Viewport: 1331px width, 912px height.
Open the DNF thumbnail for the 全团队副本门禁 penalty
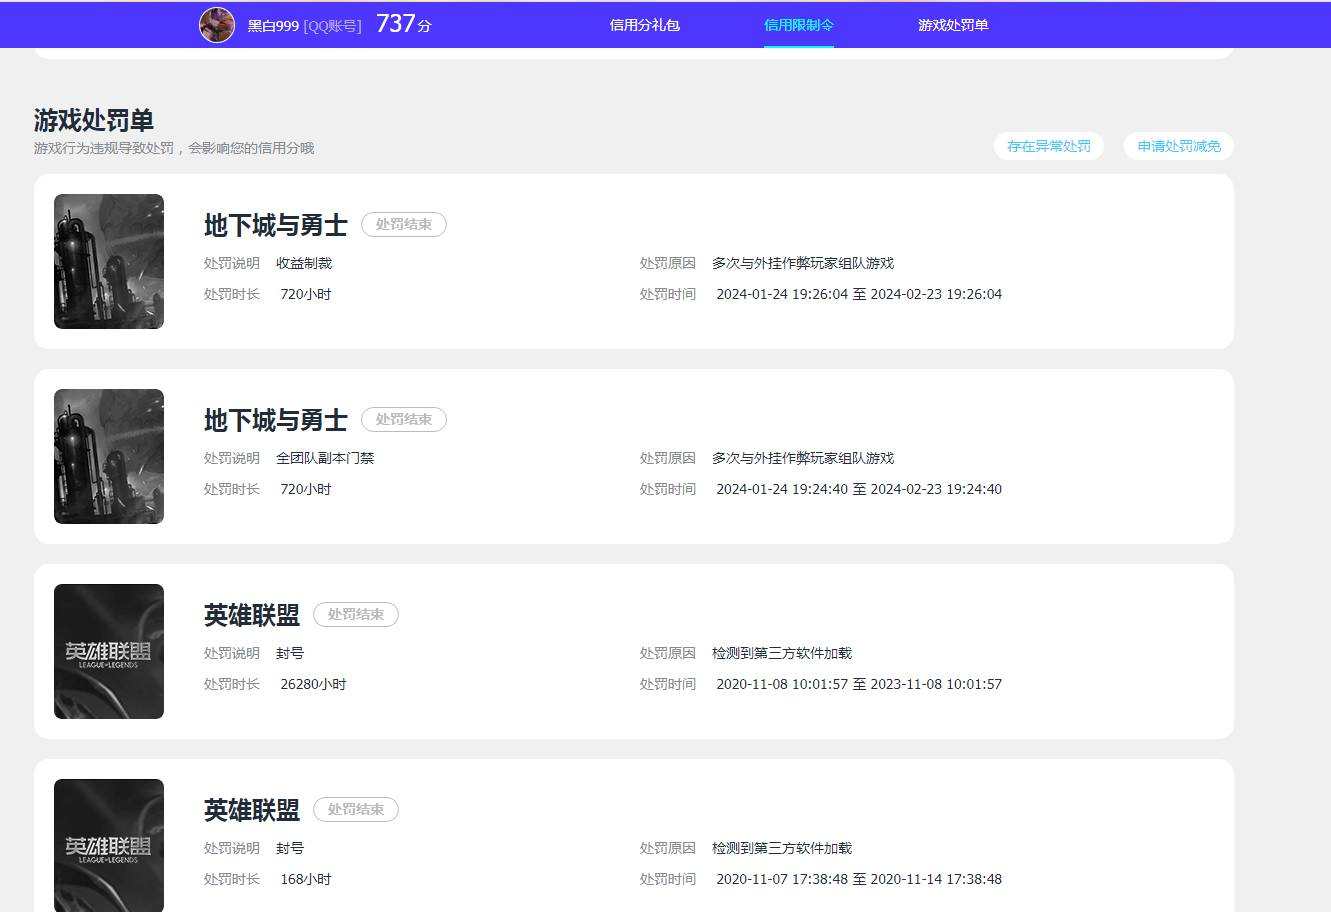109,456
